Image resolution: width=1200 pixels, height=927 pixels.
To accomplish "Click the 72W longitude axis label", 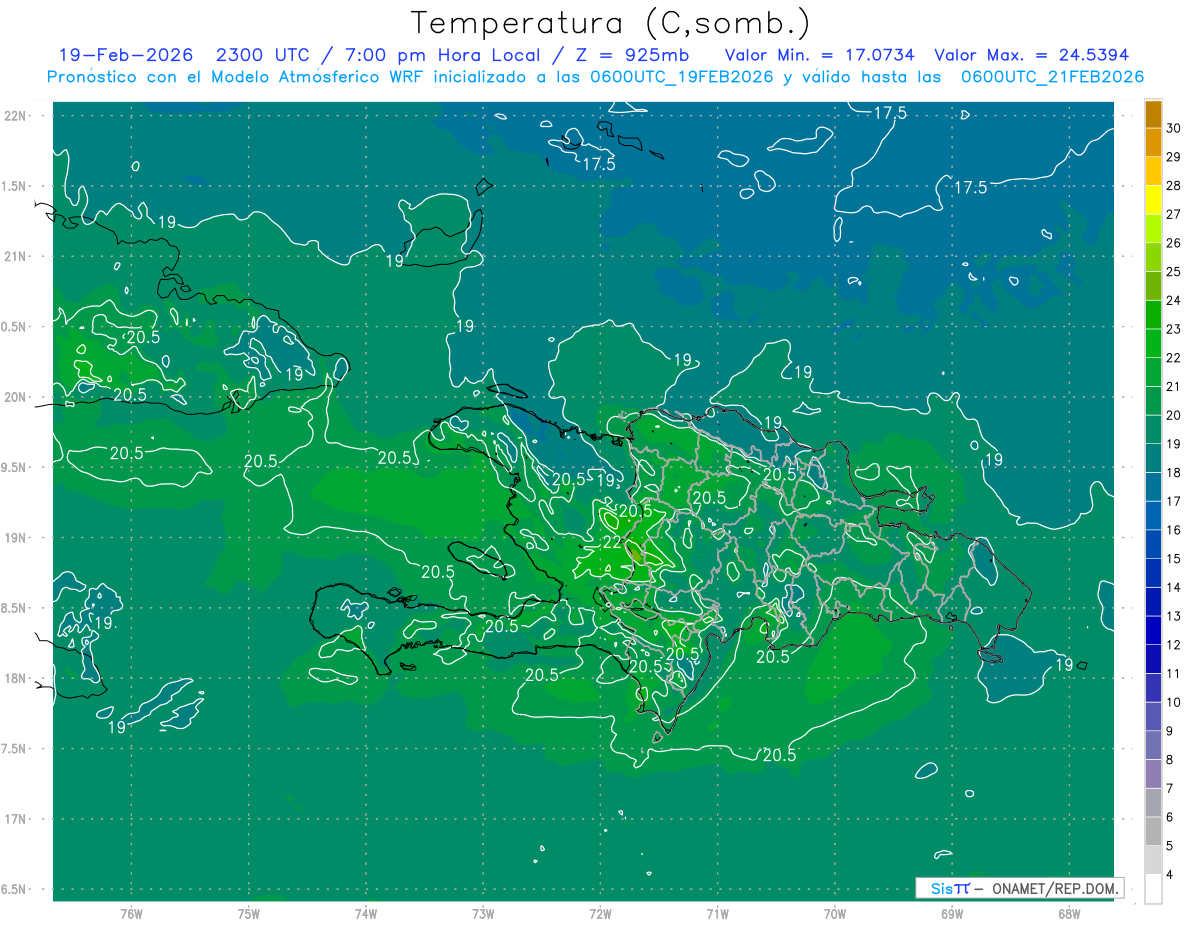I will 600,914.
